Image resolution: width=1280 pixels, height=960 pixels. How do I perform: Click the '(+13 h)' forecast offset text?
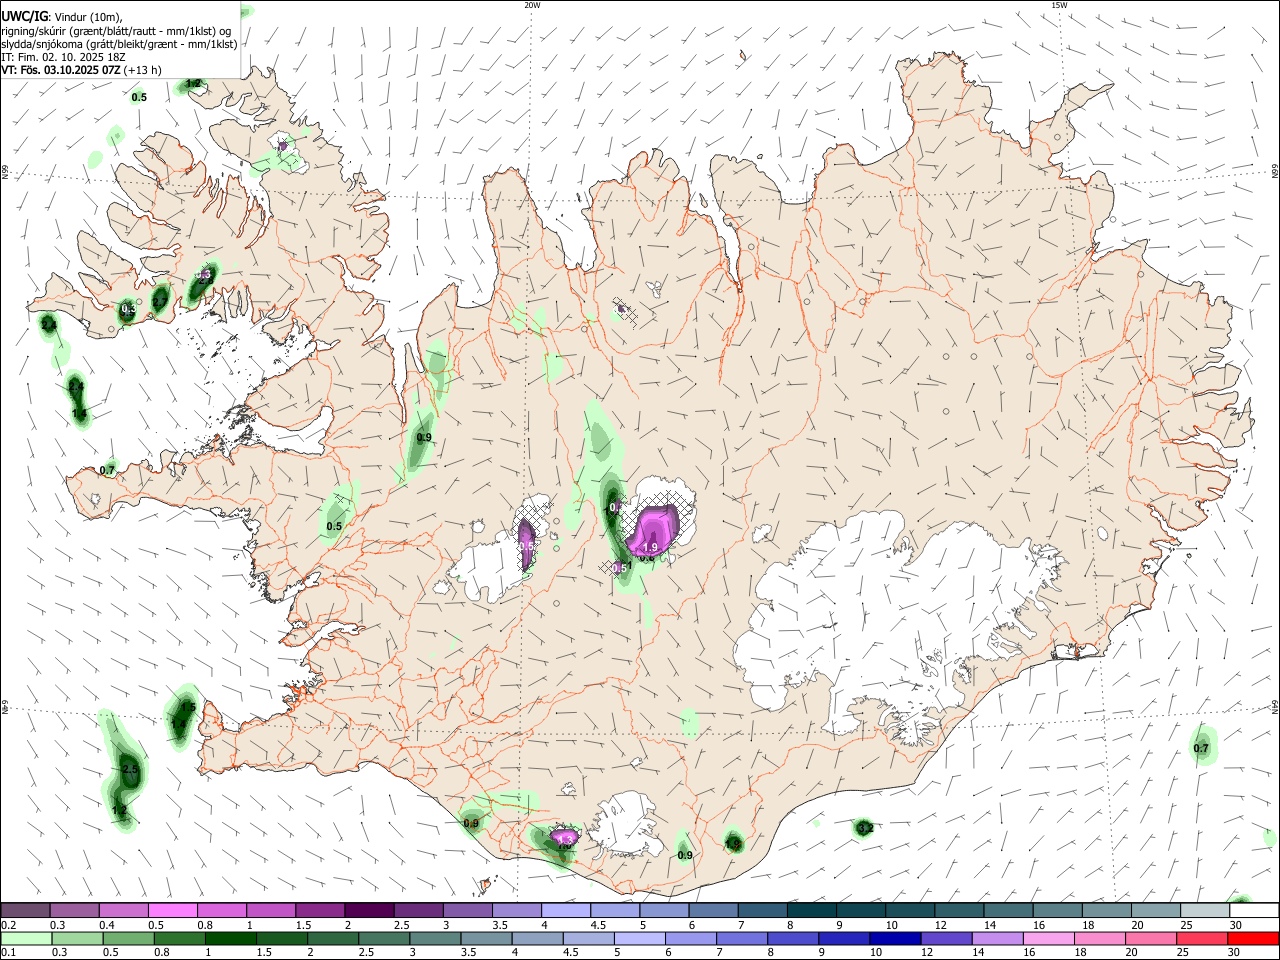click(x=143, y=70)
